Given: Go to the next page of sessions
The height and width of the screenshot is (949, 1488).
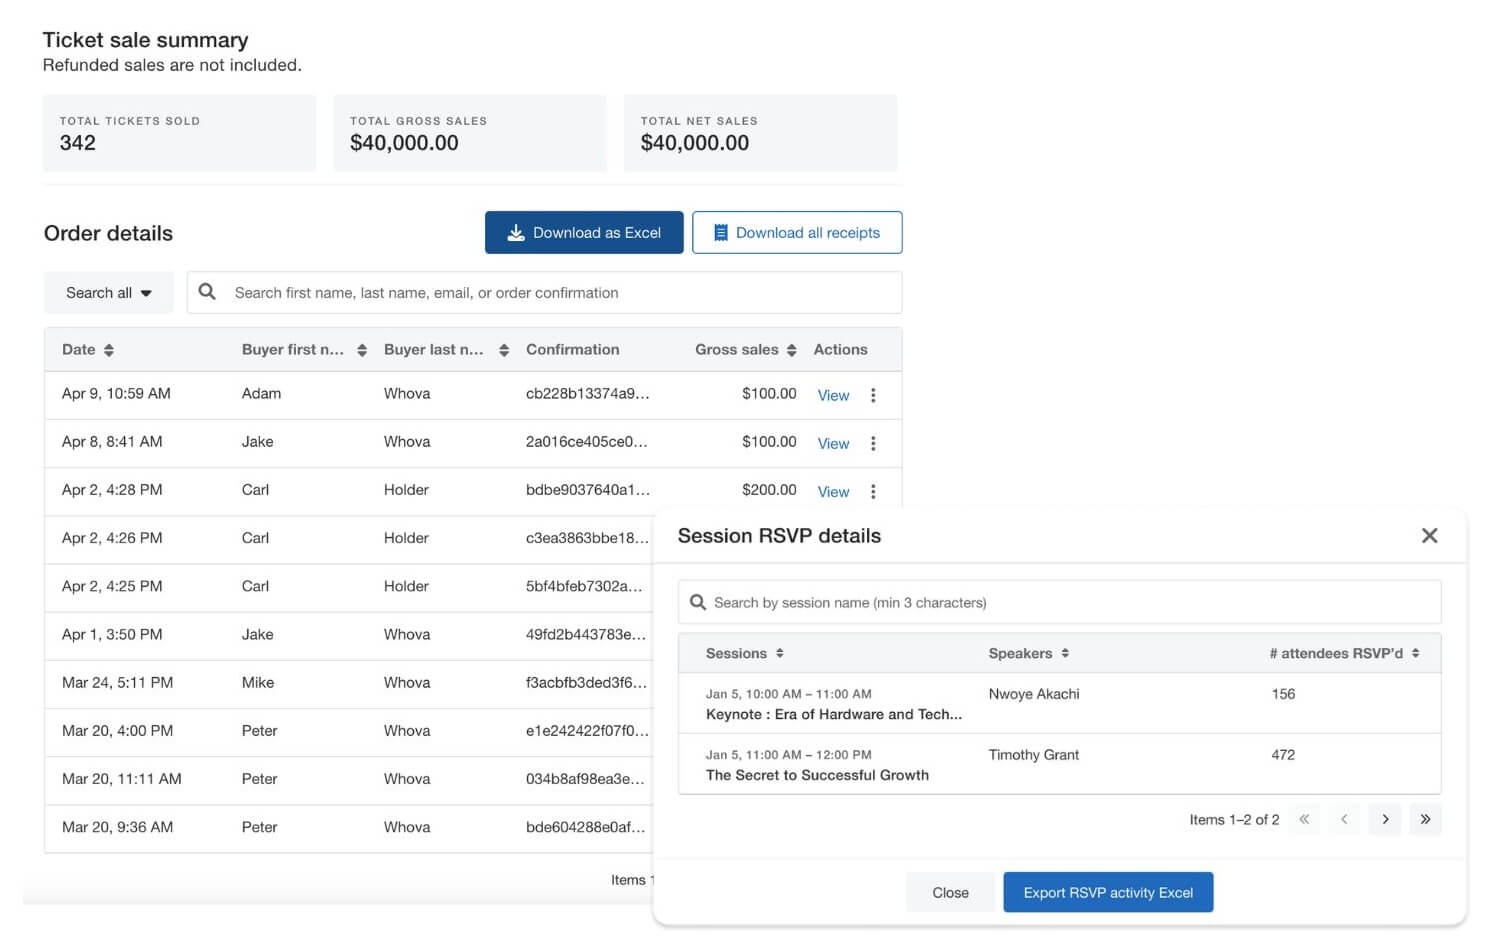Looking at the screenshot, I should [1385, 819].
